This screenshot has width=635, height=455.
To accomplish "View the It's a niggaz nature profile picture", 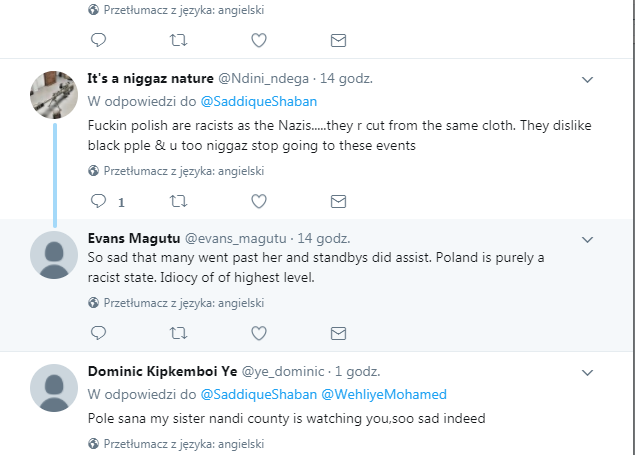I will (x=54, y=95).
